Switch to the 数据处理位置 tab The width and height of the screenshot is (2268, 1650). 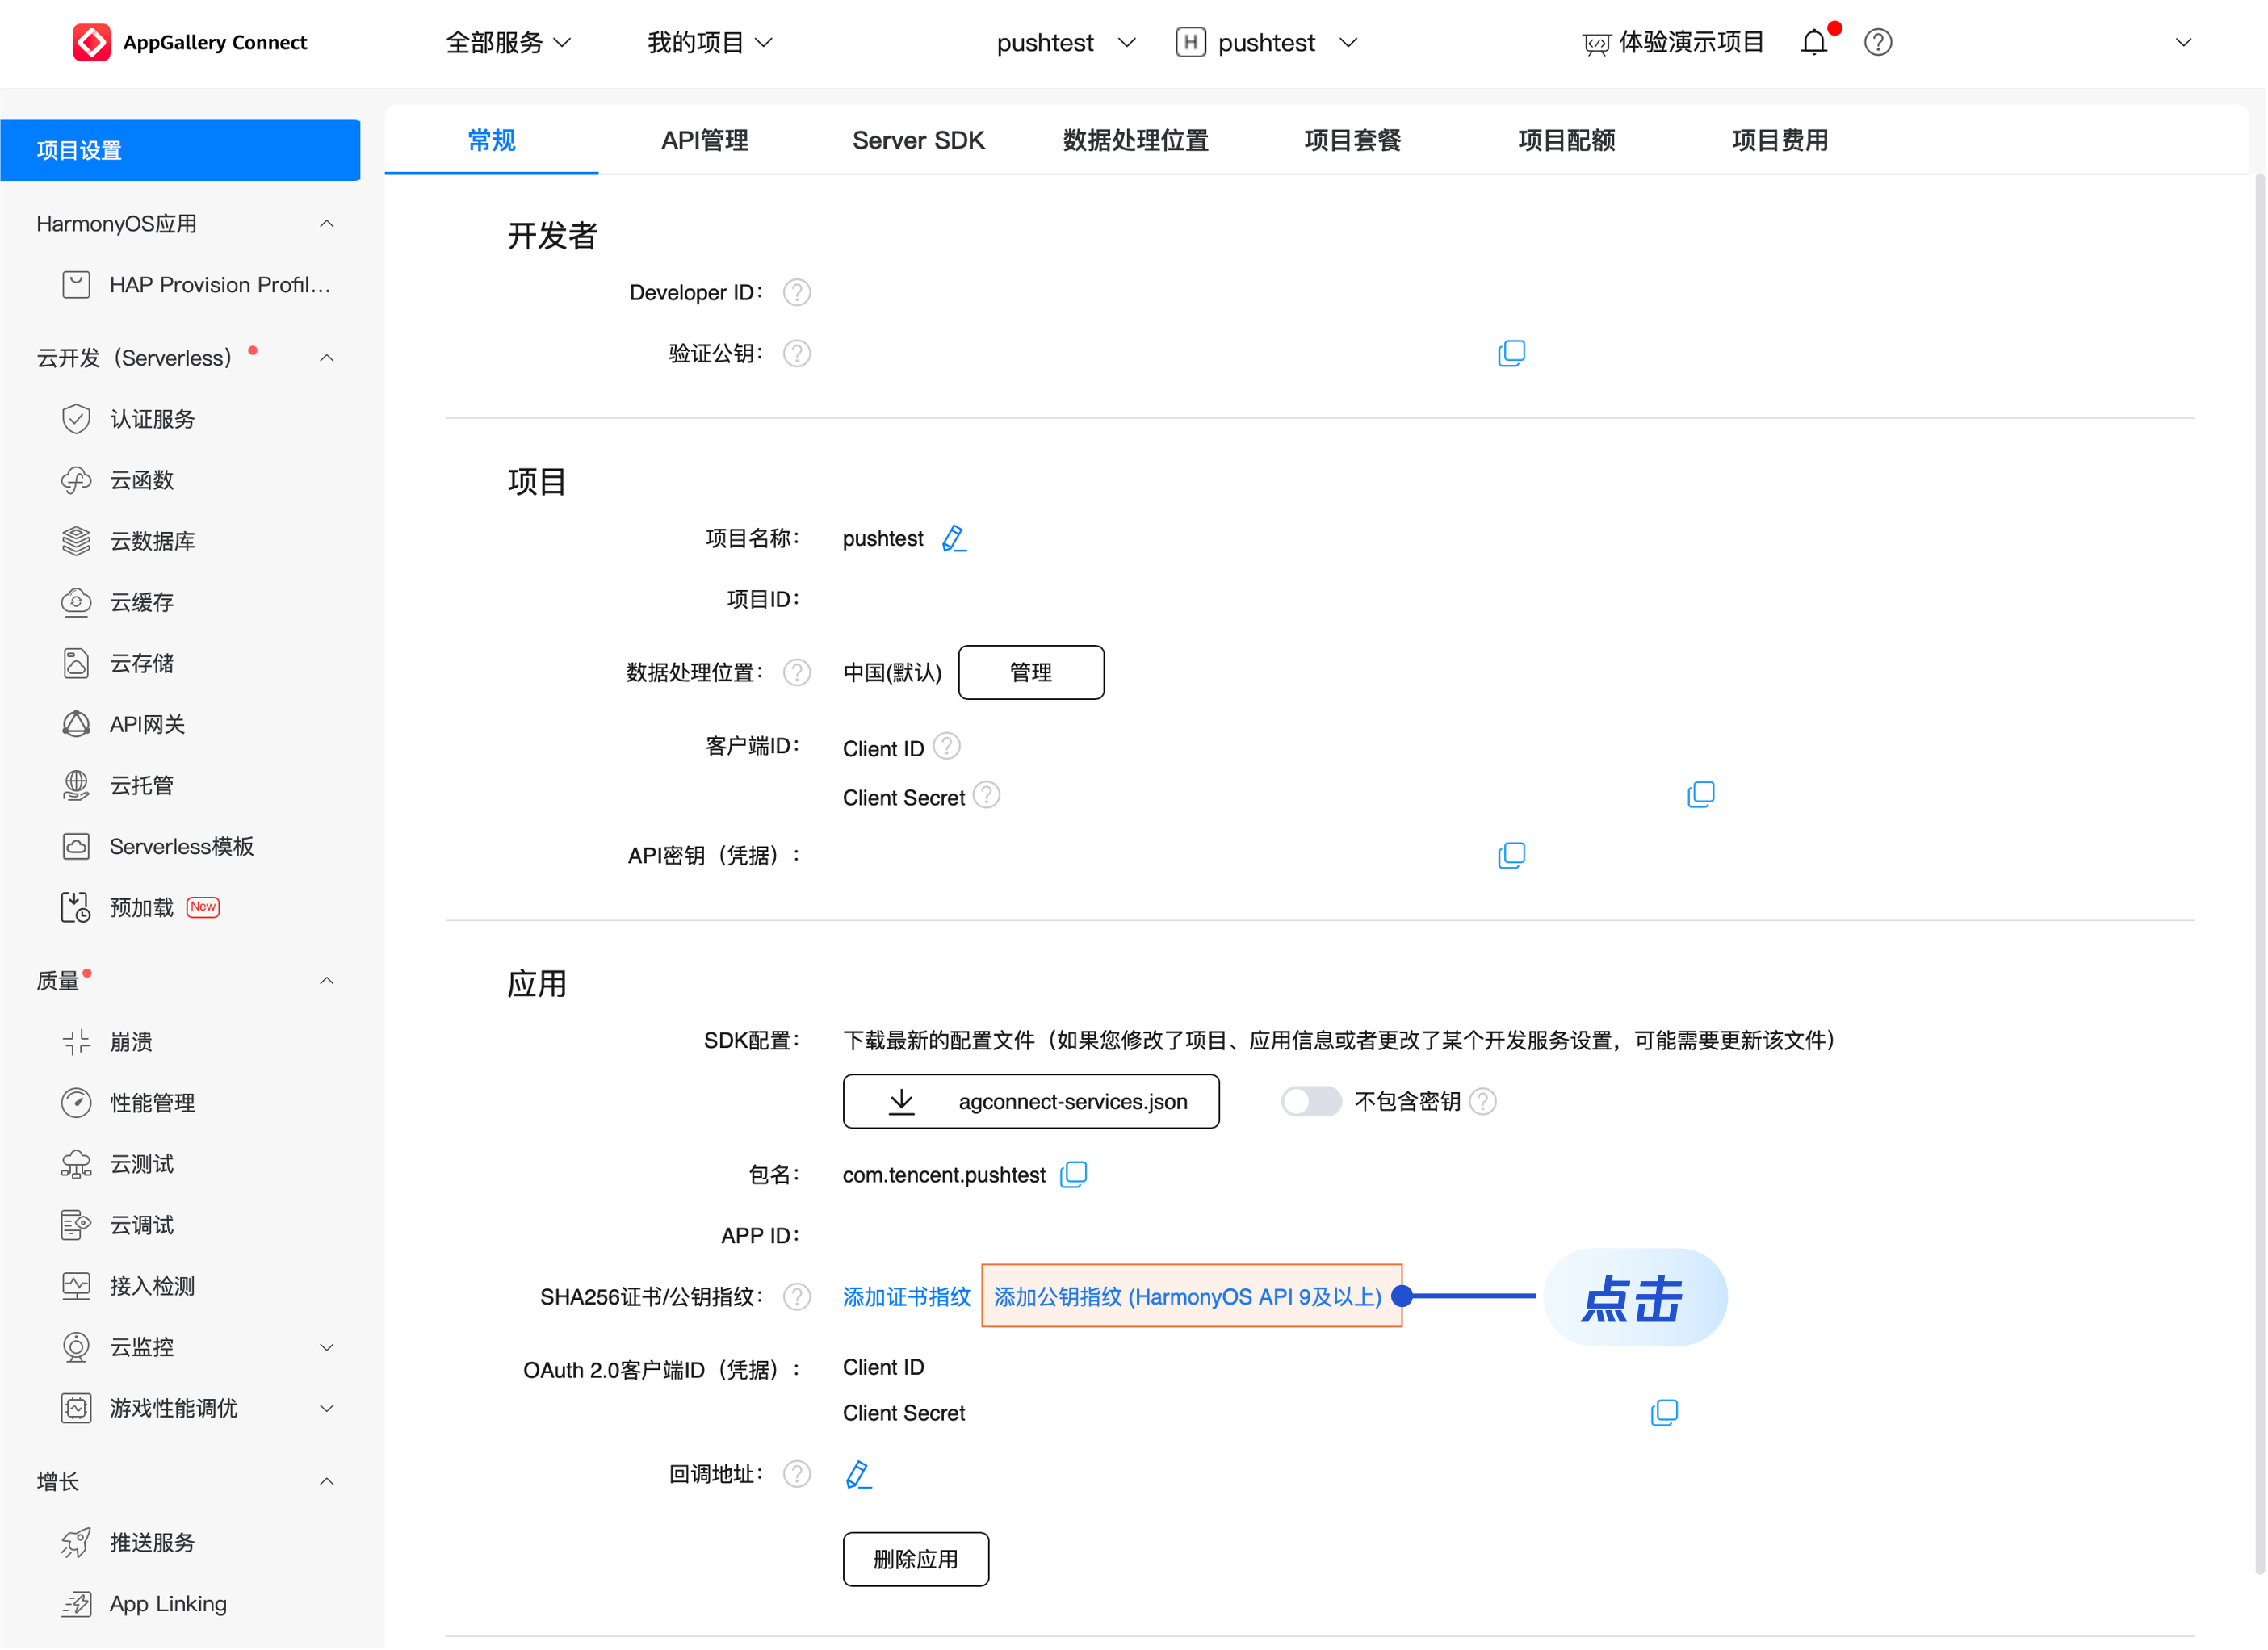click(1137, 140)
